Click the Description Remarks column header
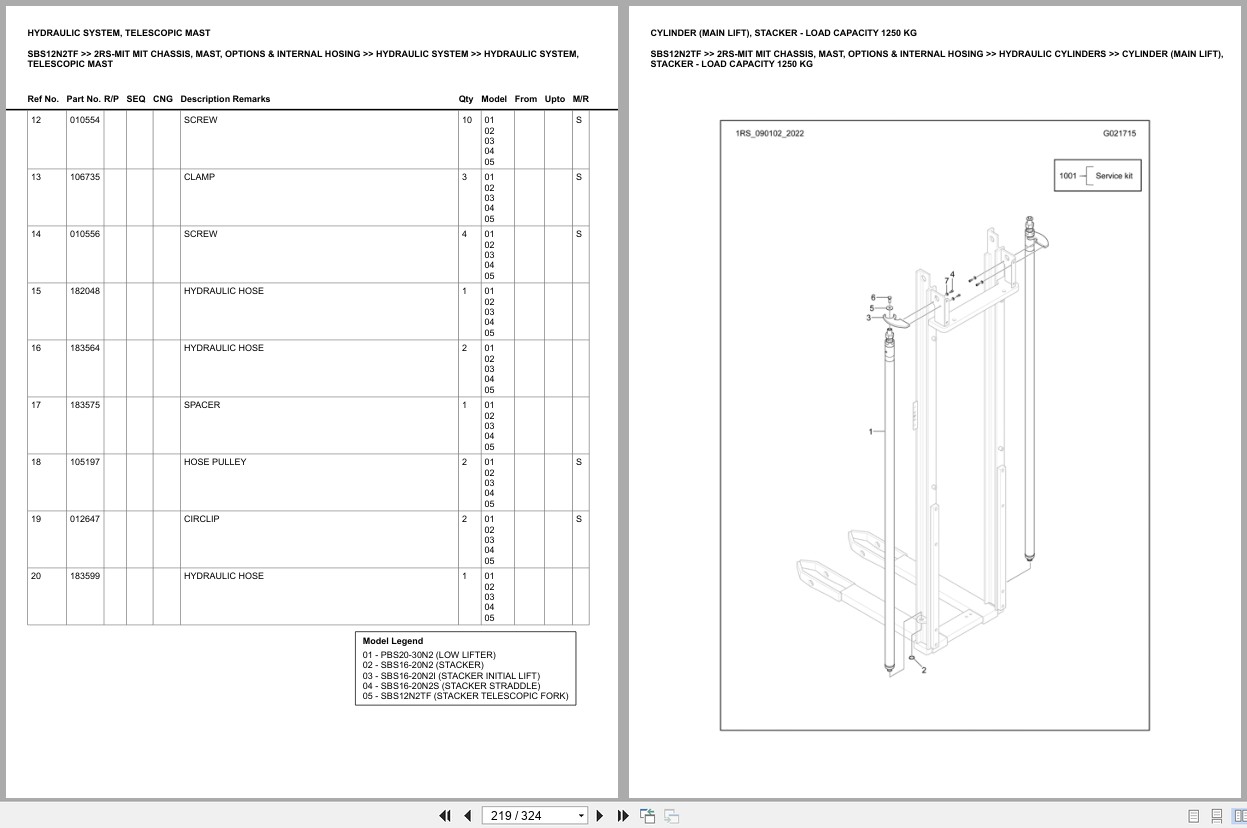Viewport: 1247px width, 828px height. 225,99
